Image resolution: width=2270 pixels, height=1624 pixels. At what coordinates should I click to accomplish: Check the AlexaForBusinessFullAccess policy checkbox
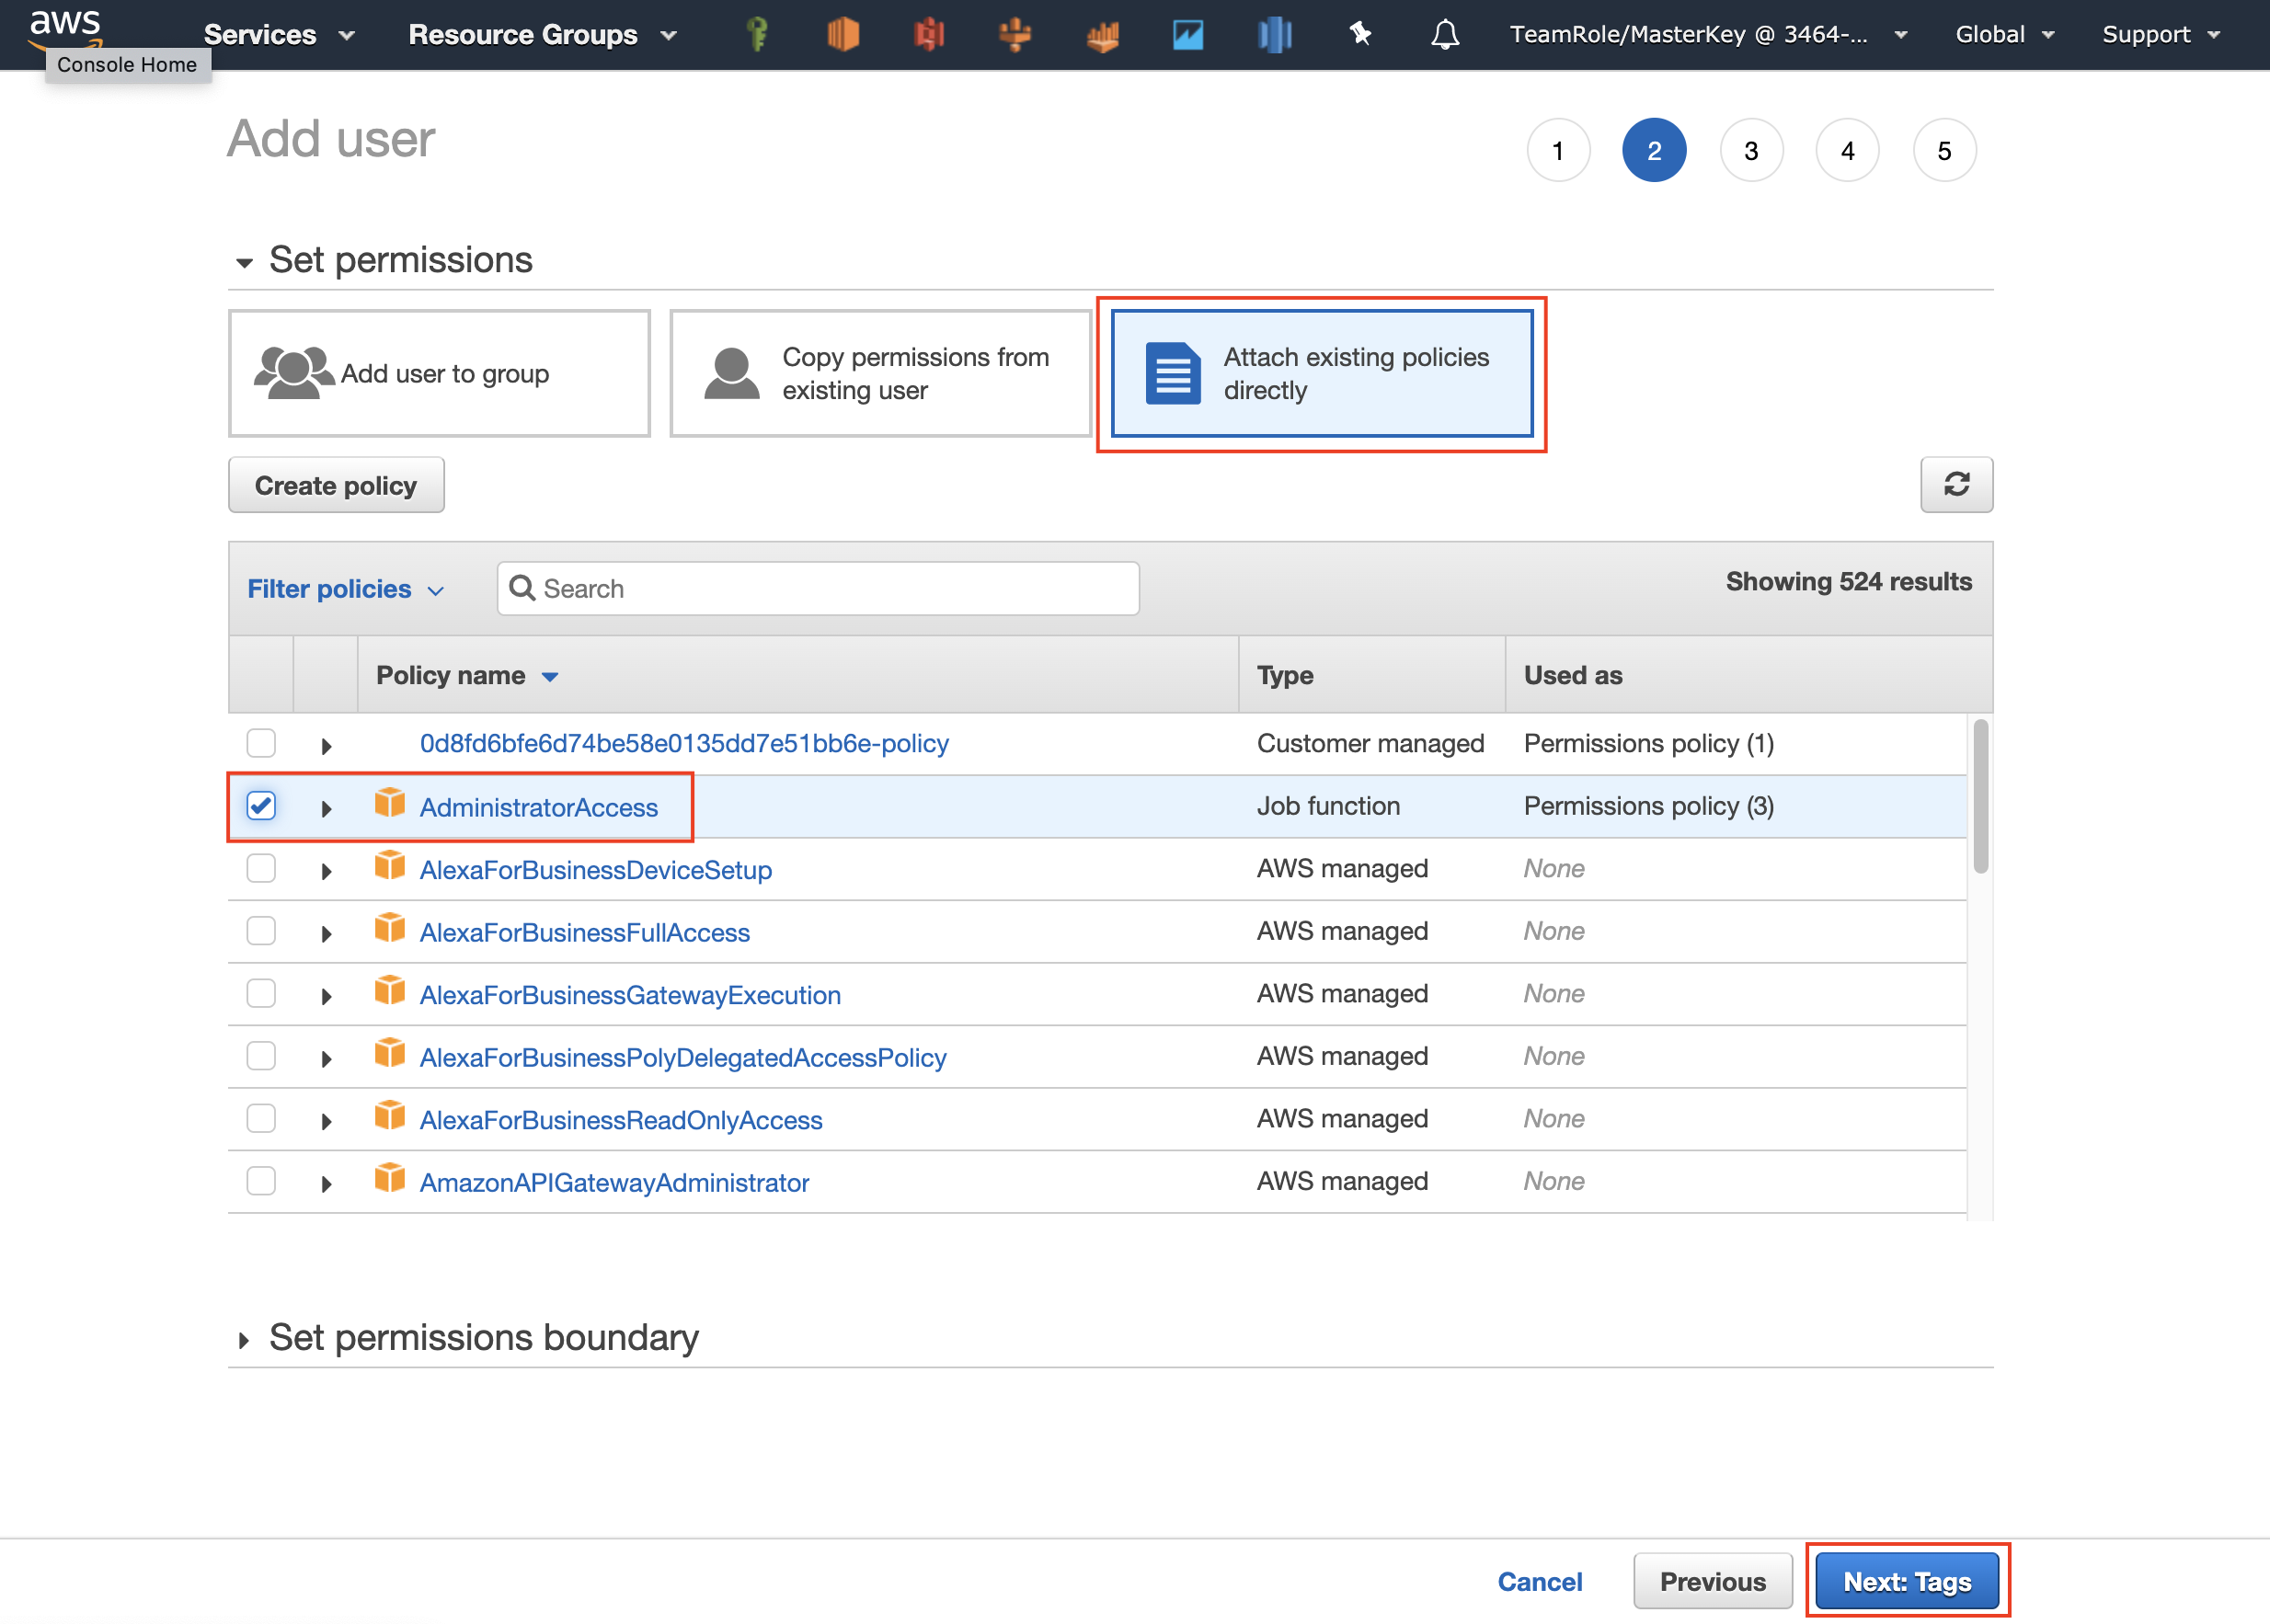(261, 931)
